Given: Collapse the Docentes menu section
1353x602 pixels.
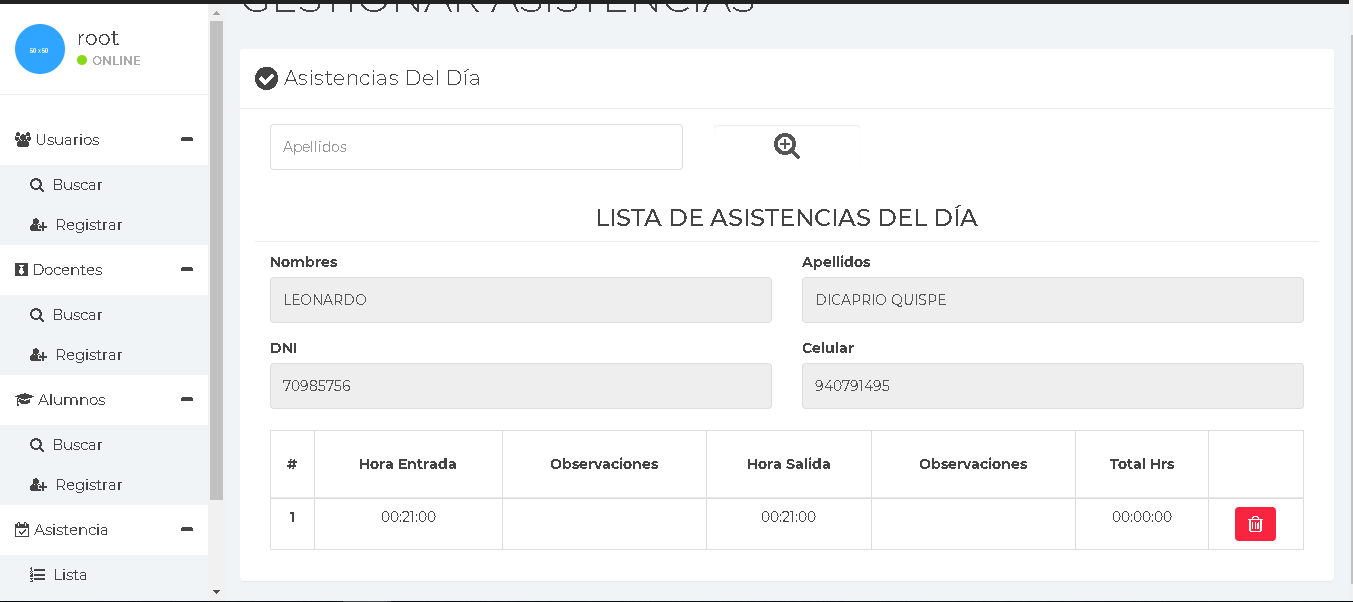Looking at the screenshot, I should click(186, 270).
